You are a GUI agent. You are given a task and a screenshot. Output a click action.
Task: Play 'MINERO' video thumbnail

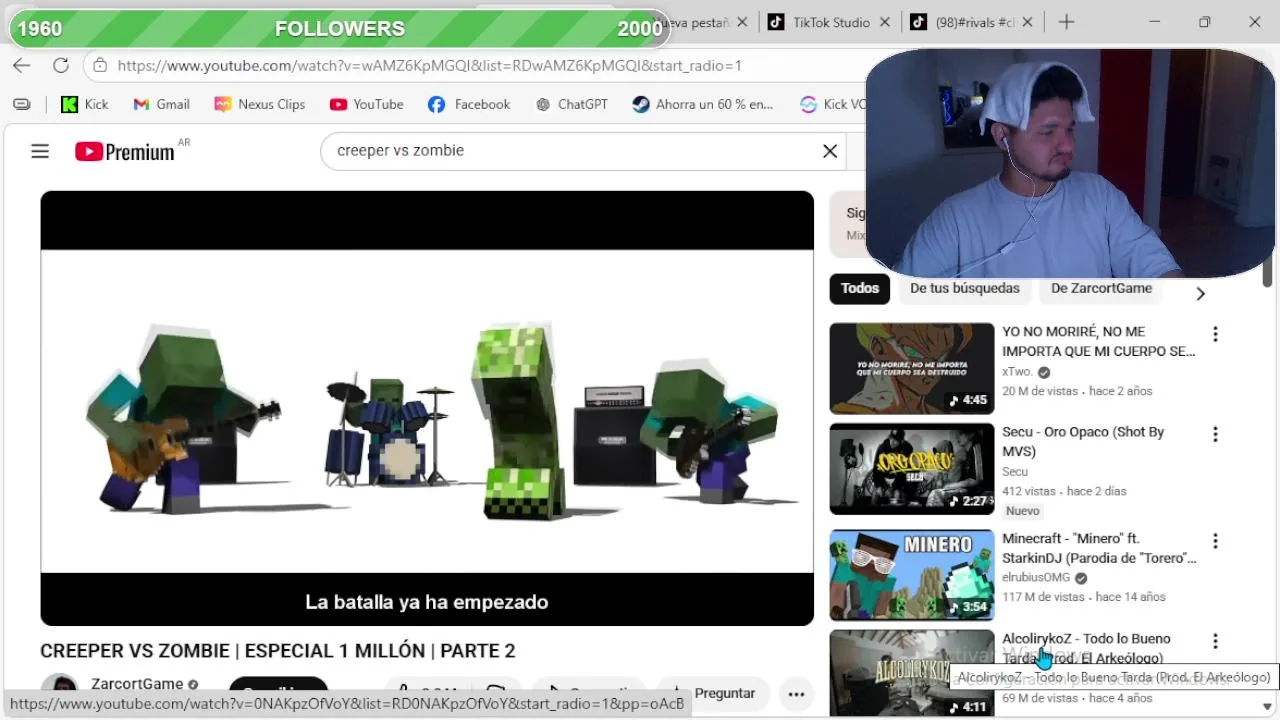coord(912,575)
